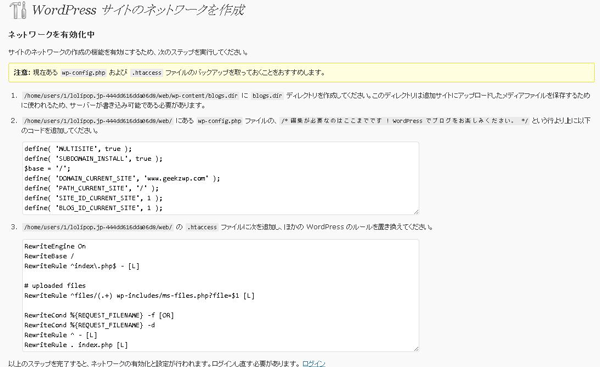Click the /web/ path in step 2
This screenshot has height=367, width=600.
coord(98,121)
